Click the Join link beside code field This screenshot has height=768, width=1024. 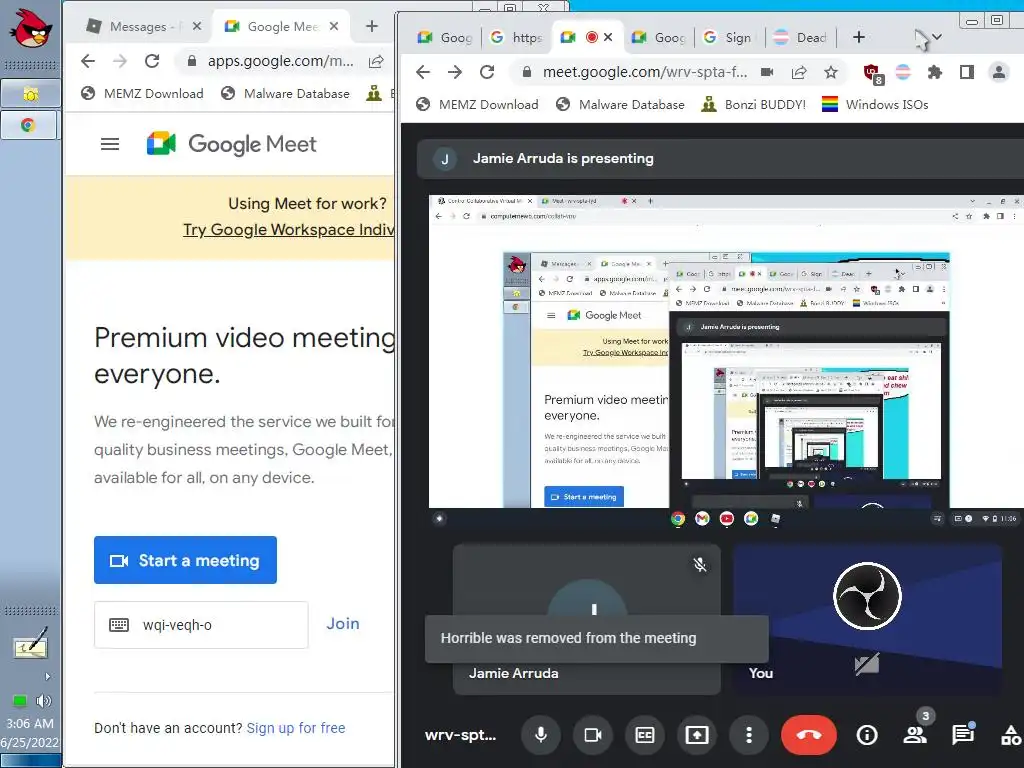pyautogui.click(x=343, y=624)
